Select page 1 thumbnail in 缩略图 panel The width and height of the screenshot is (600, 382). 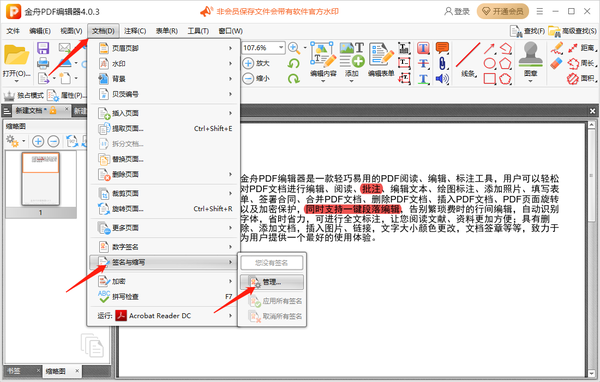[41, 179]
